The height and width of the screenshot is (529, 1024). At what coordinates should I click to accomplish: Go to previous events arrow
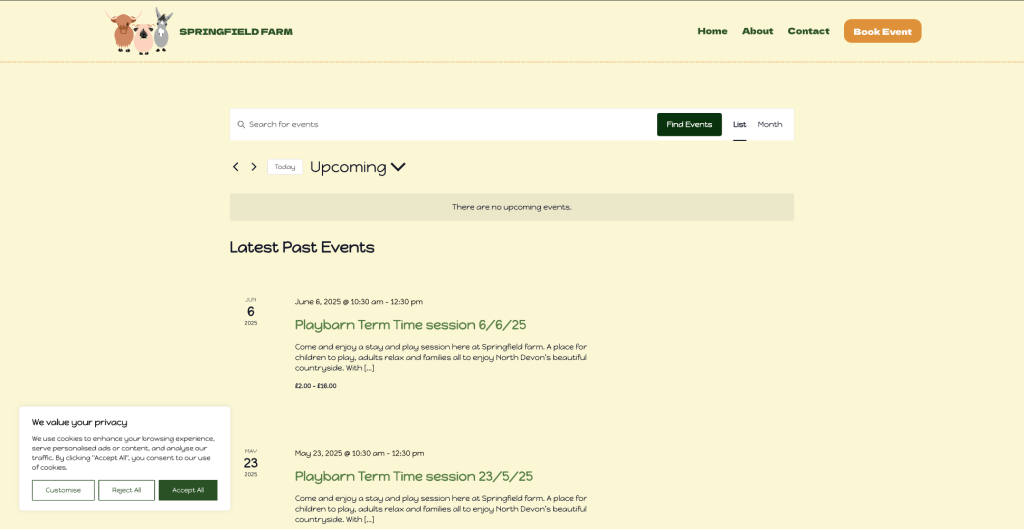[x=236, y=167]
